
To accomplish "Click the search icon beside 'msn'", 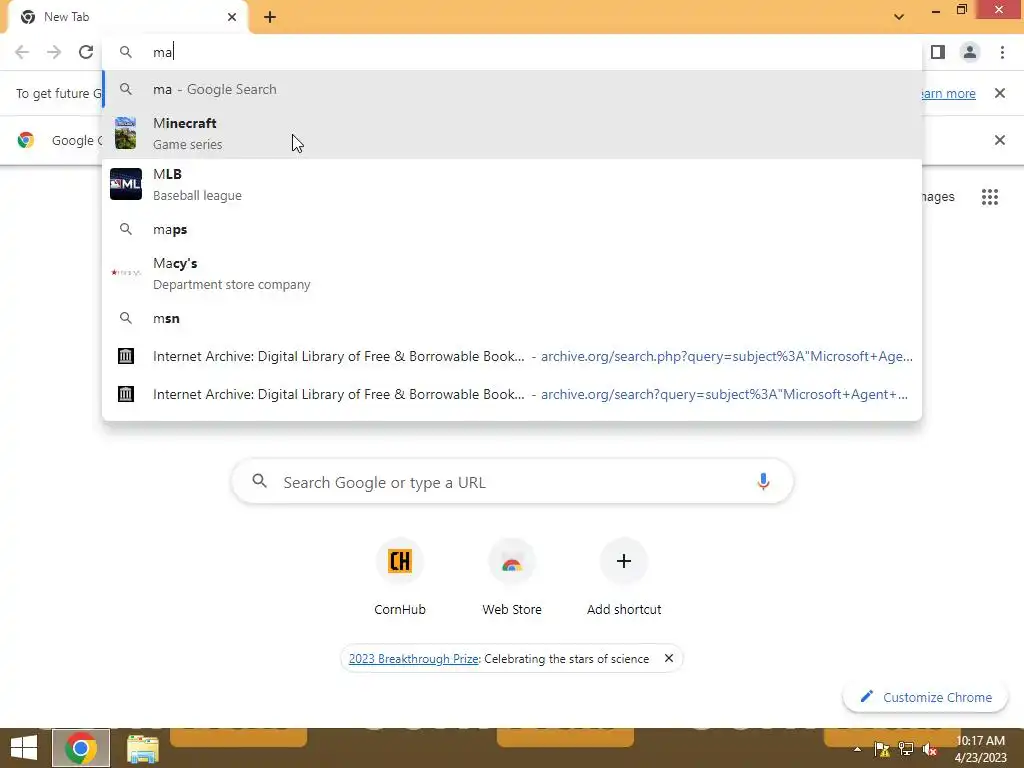I will click(125, 318).
